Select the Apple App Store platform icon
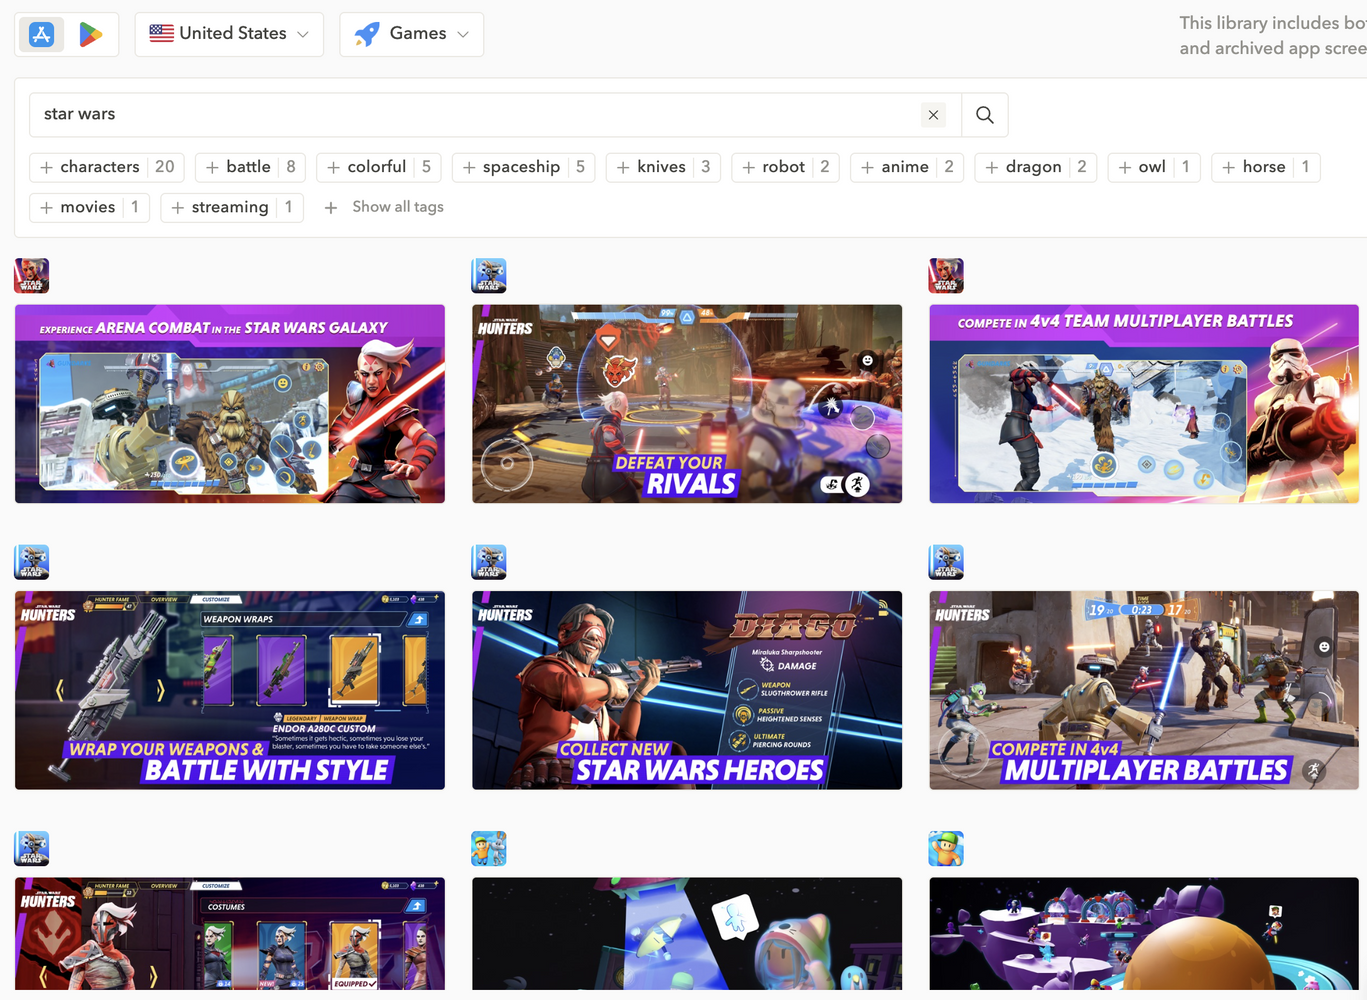1367x1000 pixels. point(42,34)
